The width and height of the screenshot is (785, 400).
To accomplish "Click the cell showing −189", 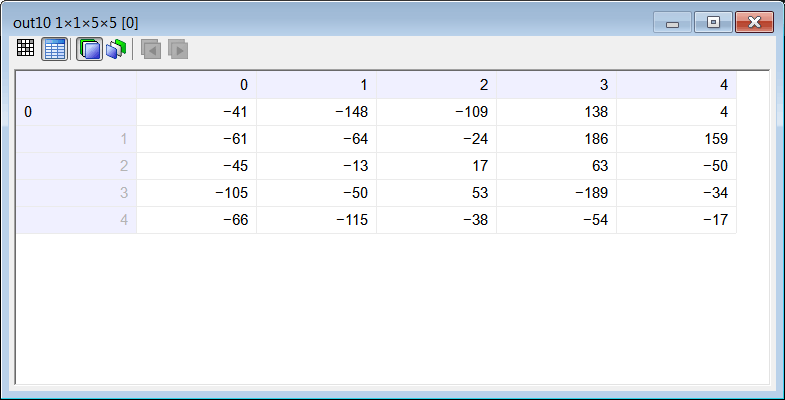I will (556, 193).
